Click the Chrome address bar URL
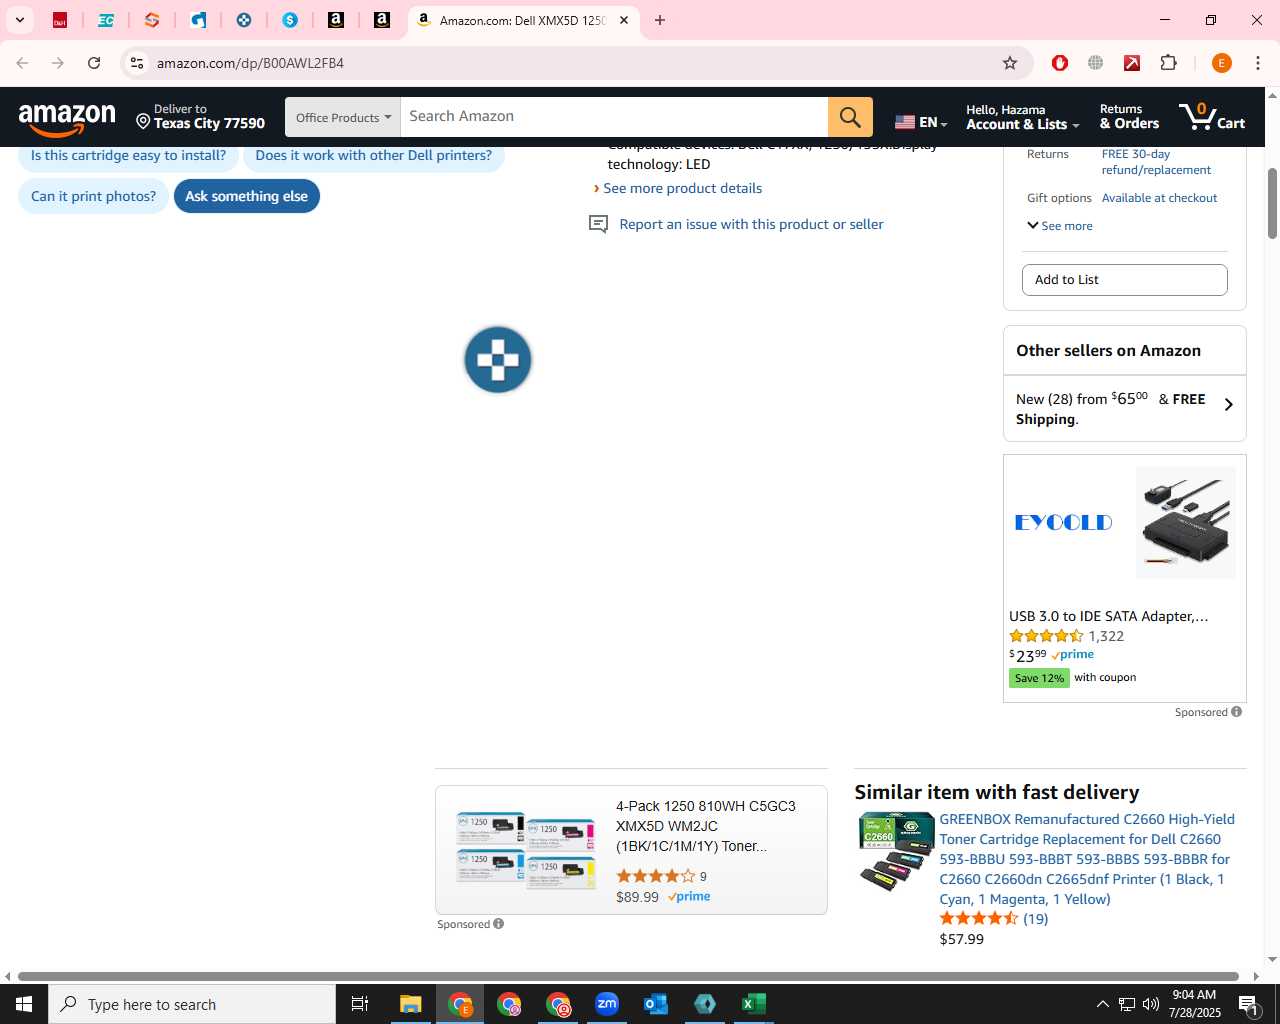This screenshot has width=1280, height=1024. (x=250, y=63)
